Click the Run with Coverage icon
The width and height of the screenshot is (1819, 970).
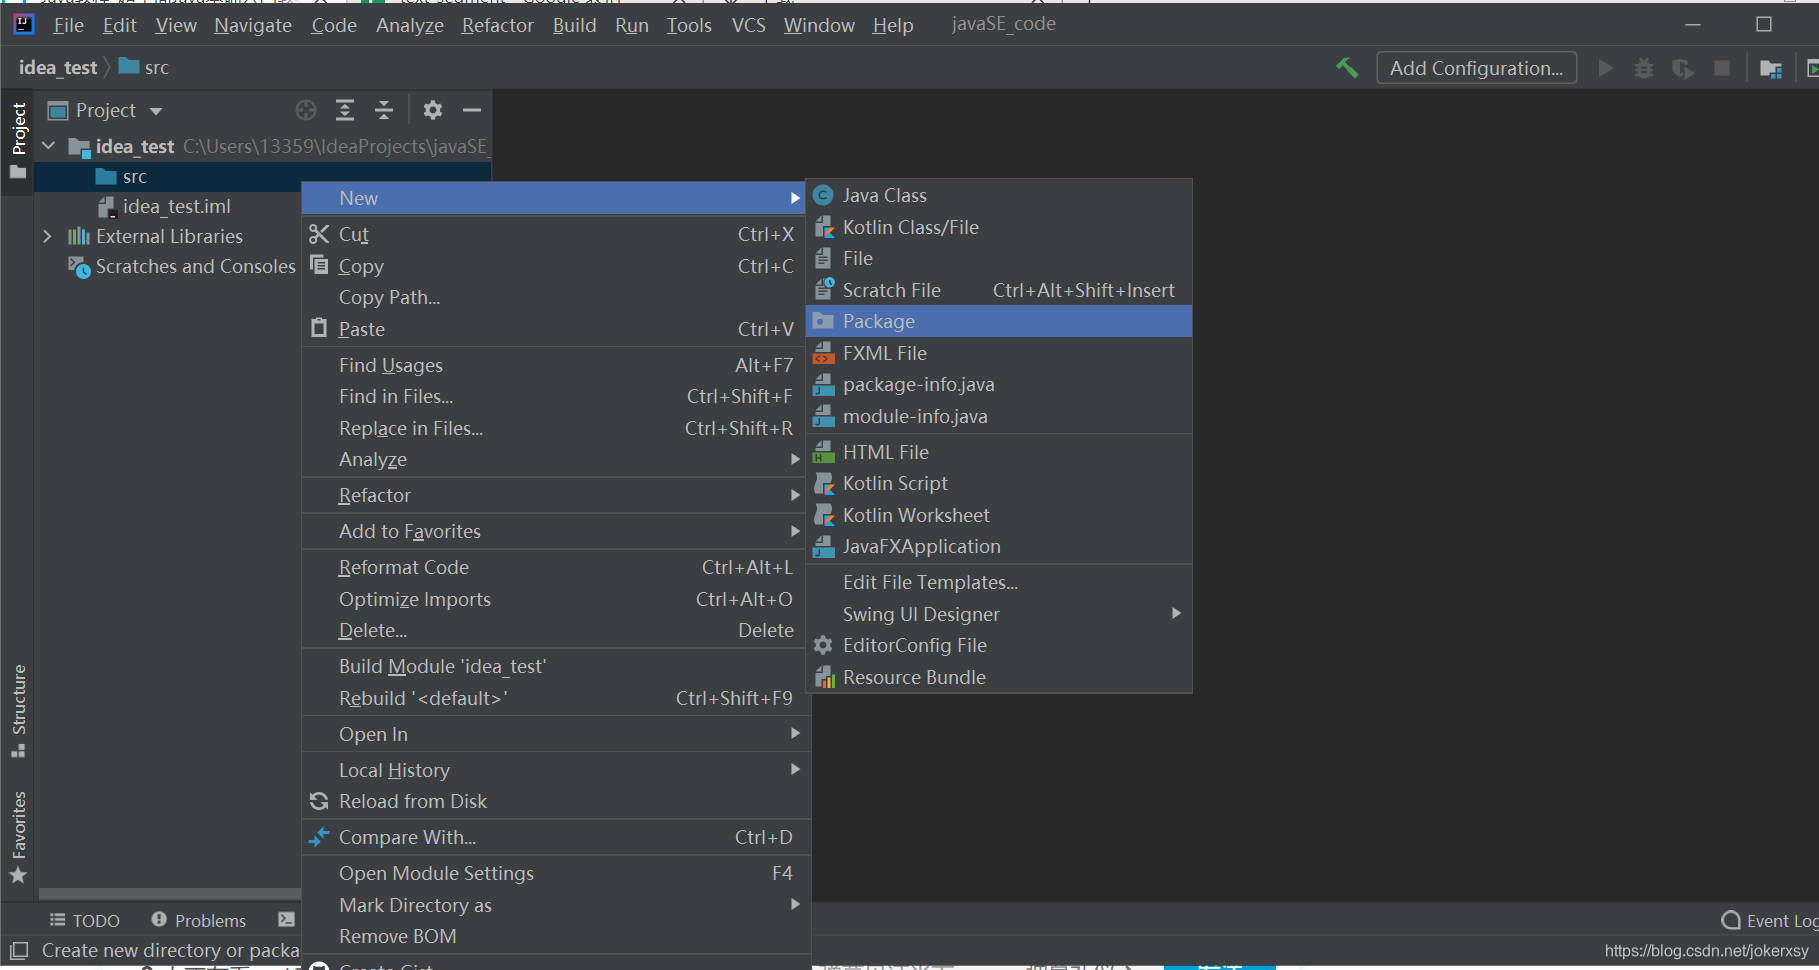1683,68
